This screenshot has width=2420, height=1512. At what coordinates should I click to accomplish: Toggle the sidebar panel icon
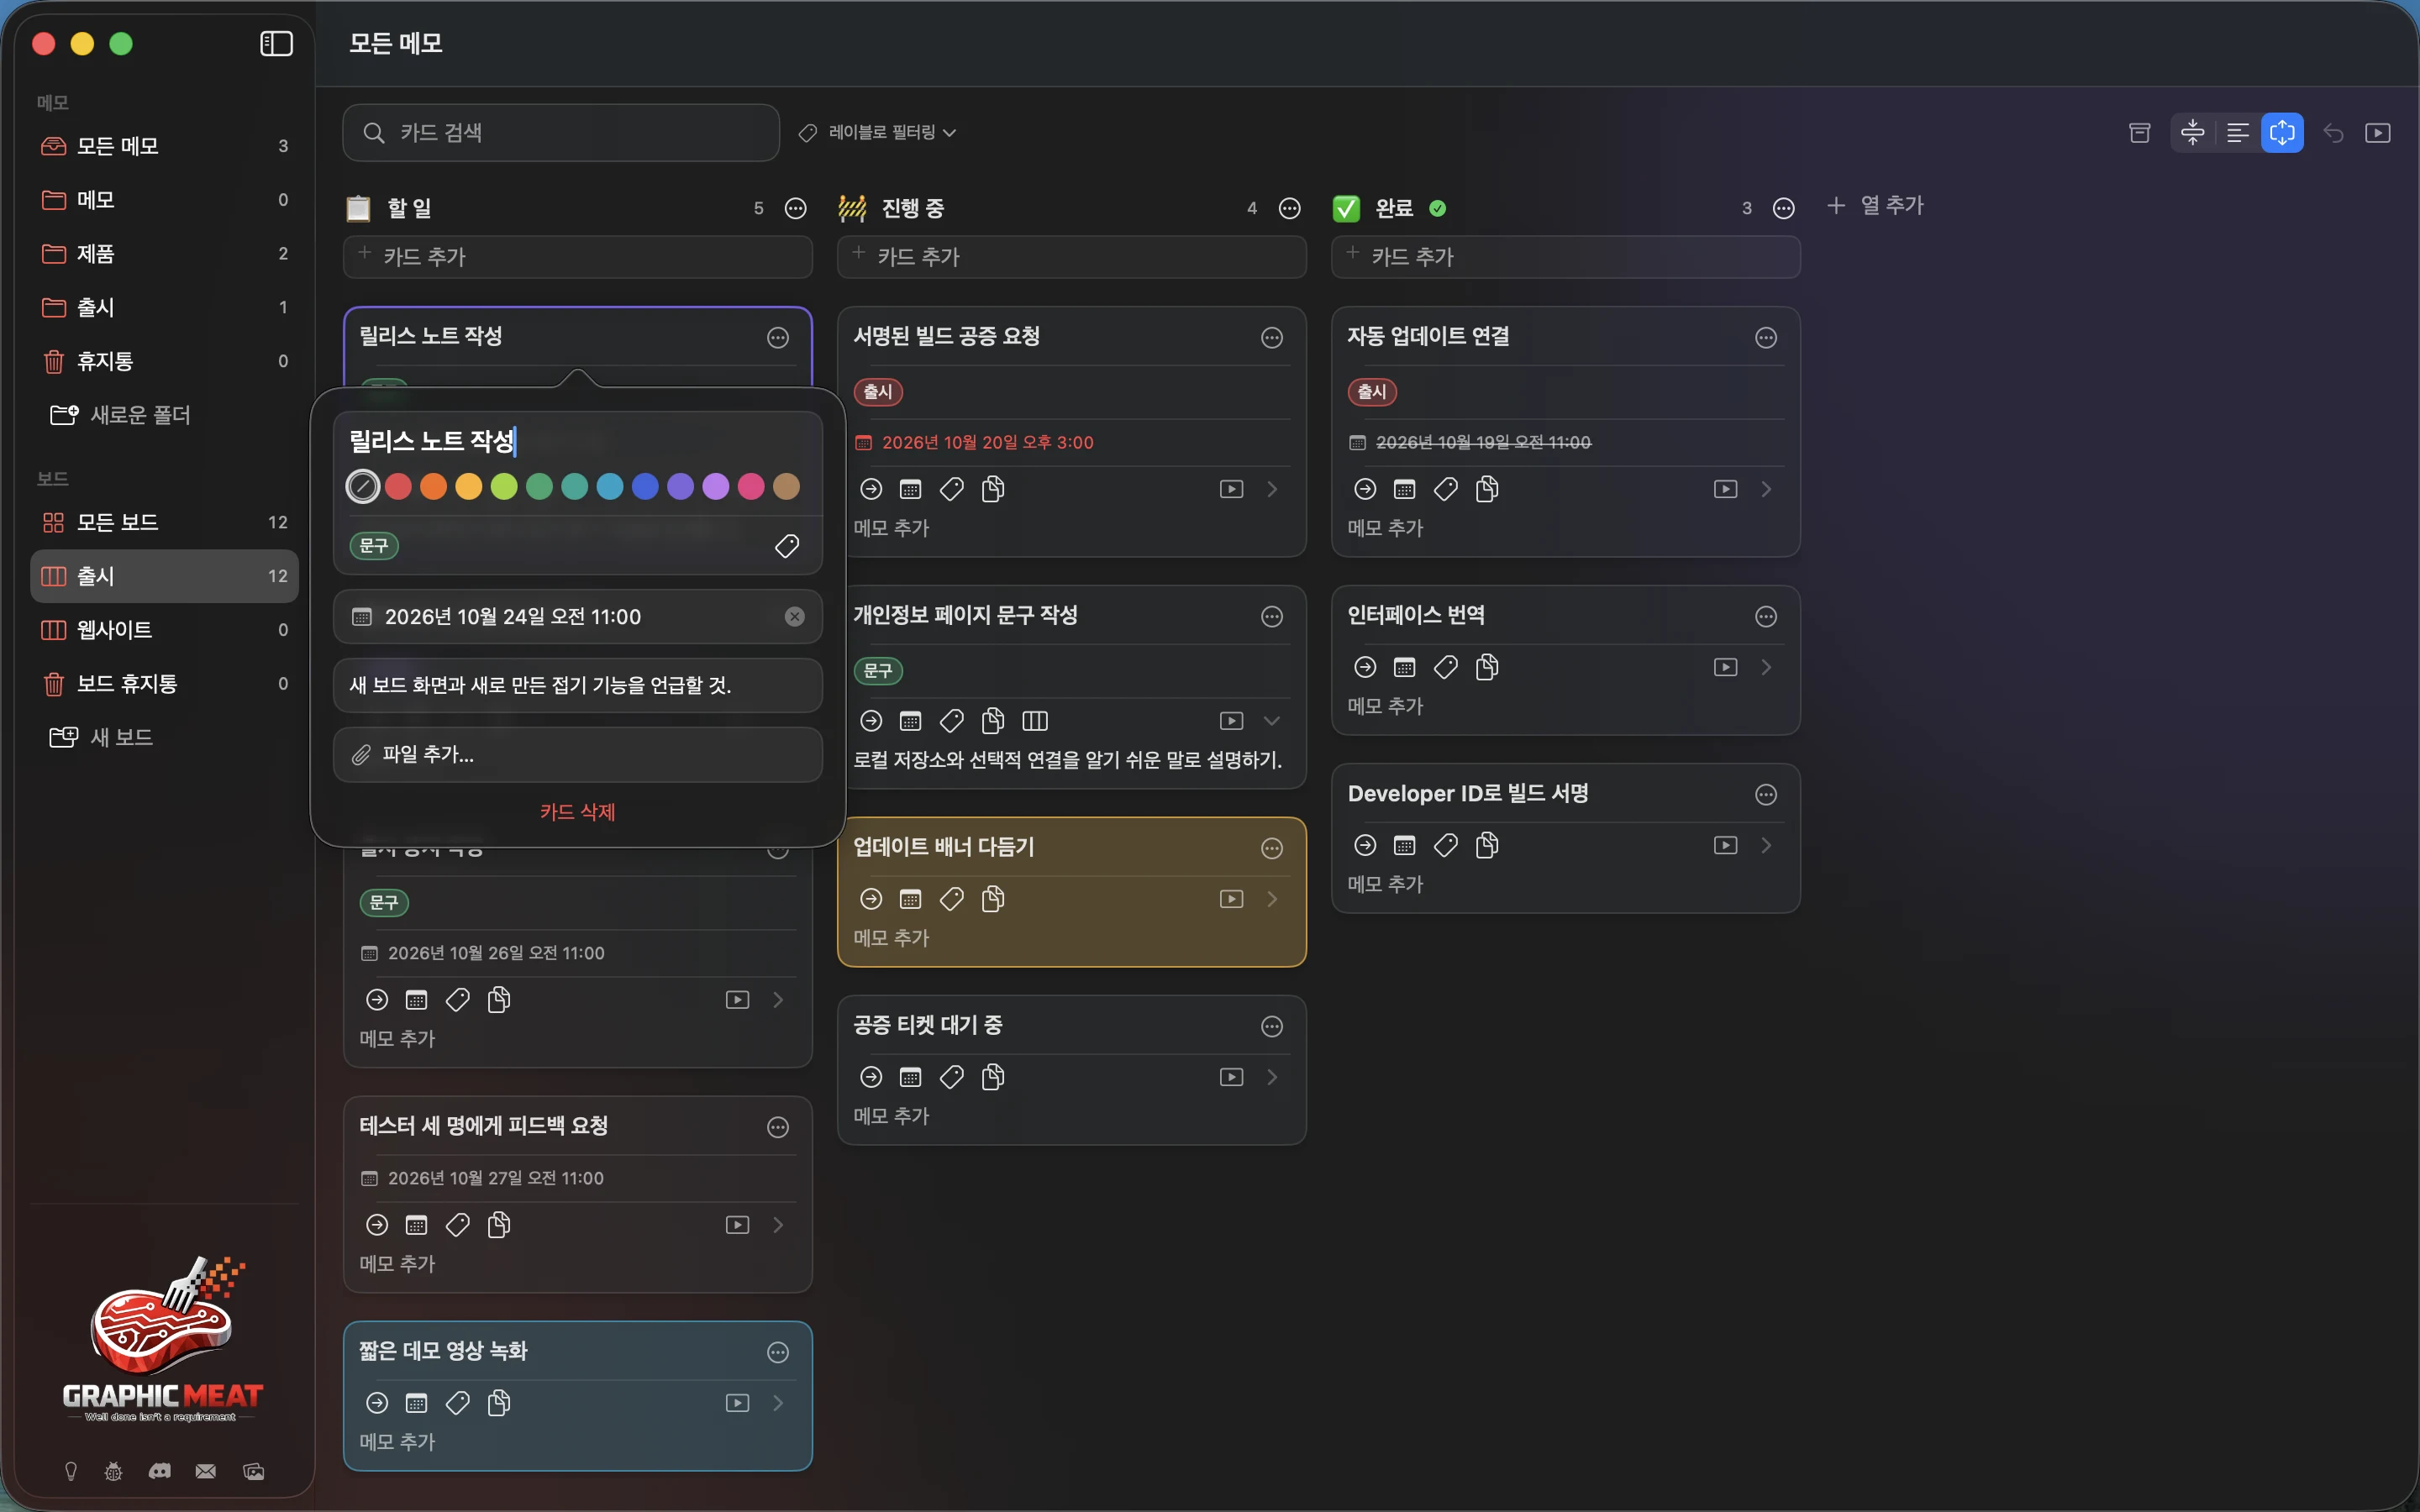(276, 43)
